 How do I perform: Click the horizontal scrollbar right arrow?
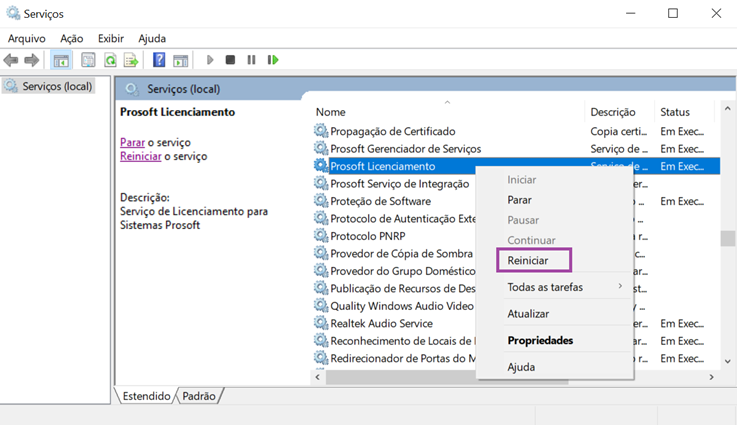(x=712, y=377)
